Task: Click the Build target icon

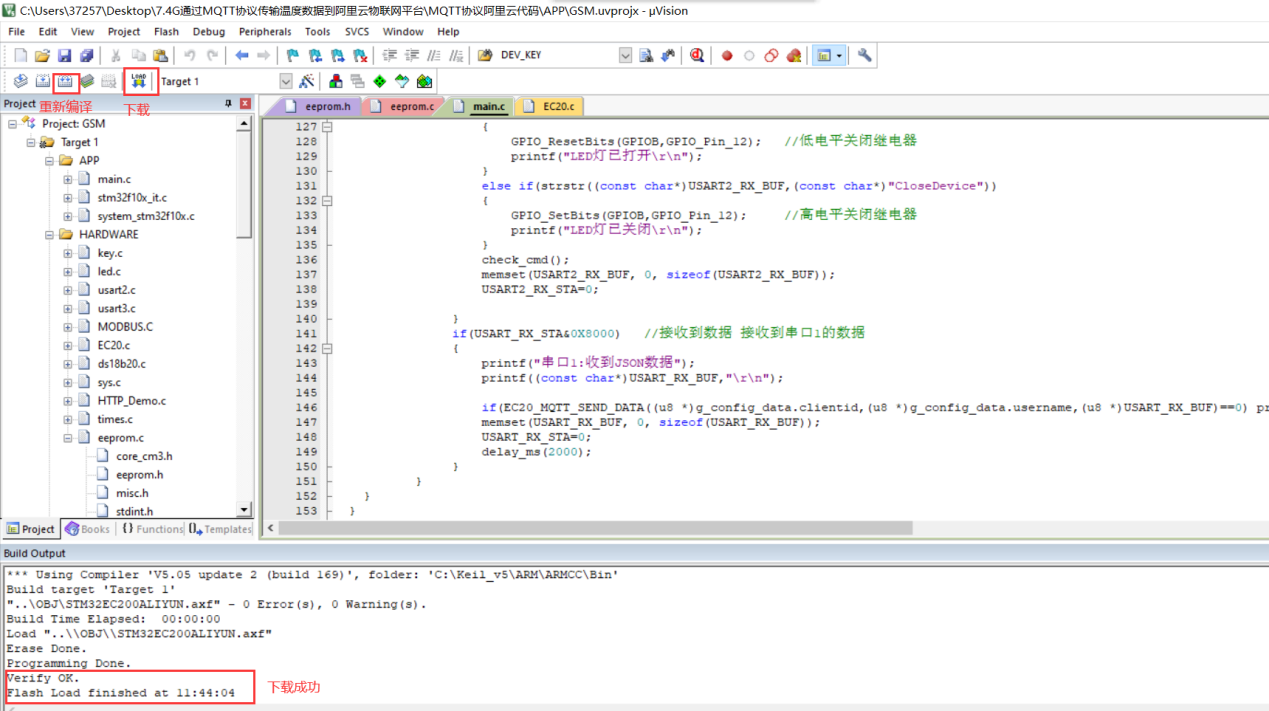Action: pyautogui.click(x=43, y=81)
